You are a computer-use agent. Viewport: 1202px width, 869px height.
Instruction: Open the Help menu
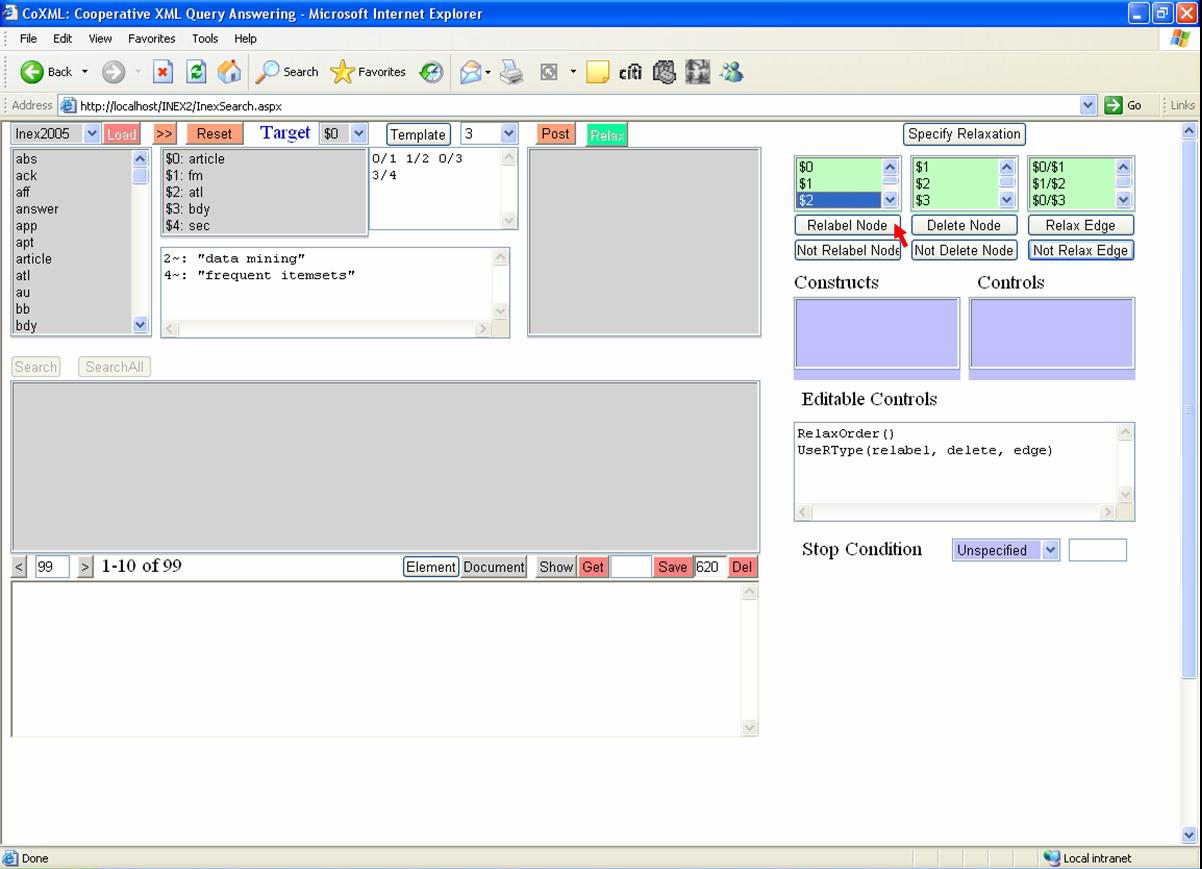pos(245,38)
